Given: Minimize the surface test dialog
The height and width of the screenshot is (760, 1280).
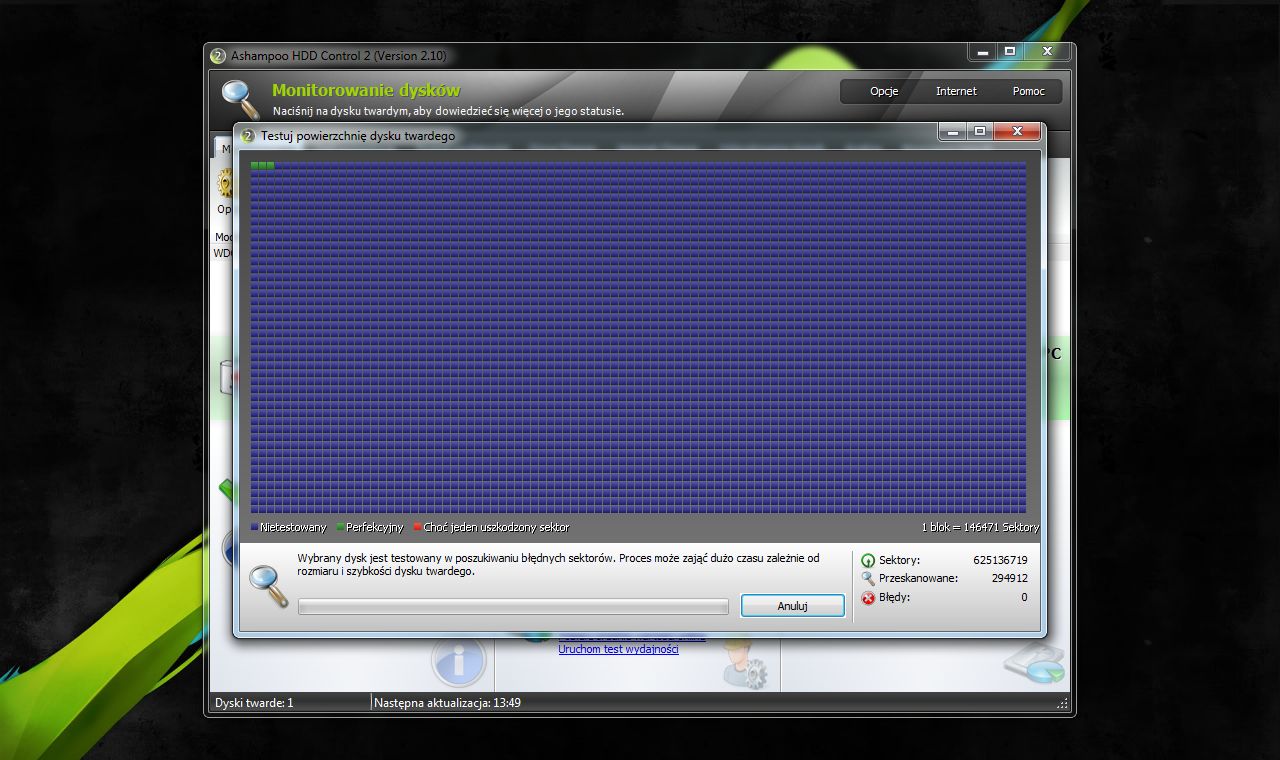Looking at the screenshot, I should (x=953, y=131).
